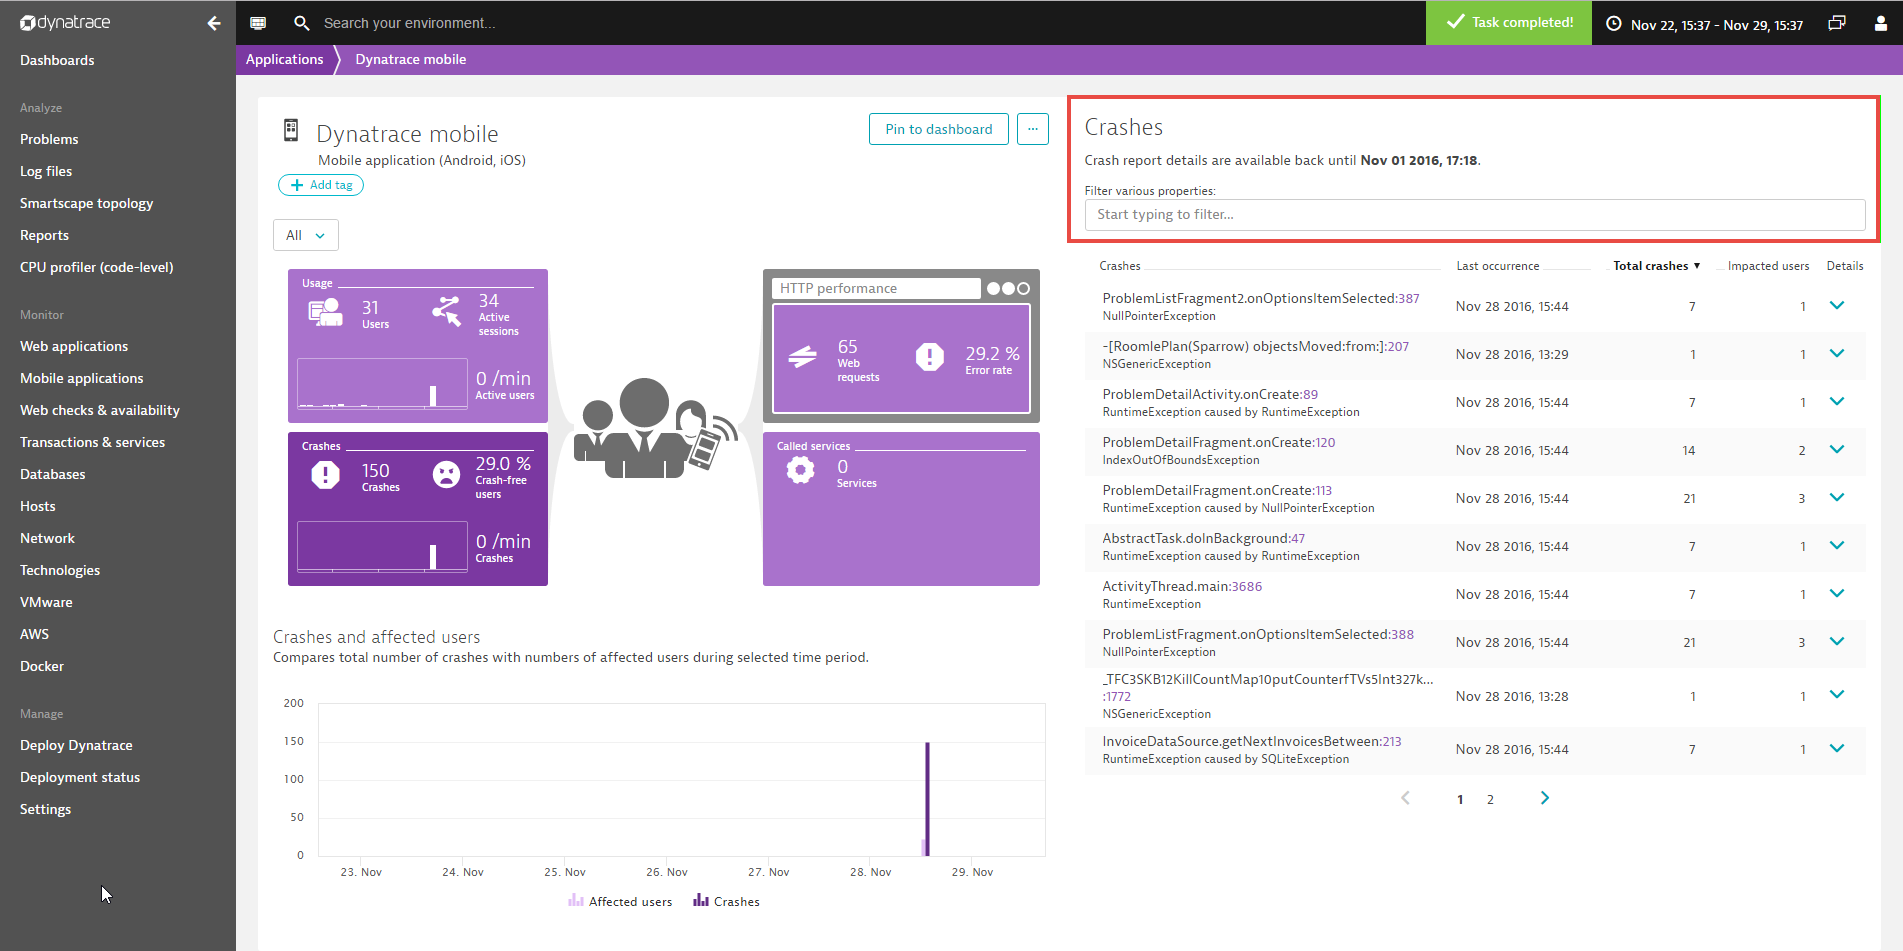Expand details for ProblemDetailFragment.onCreate:113
Viewport: 1903px width, 951px height.
(x=1837, y=497)
